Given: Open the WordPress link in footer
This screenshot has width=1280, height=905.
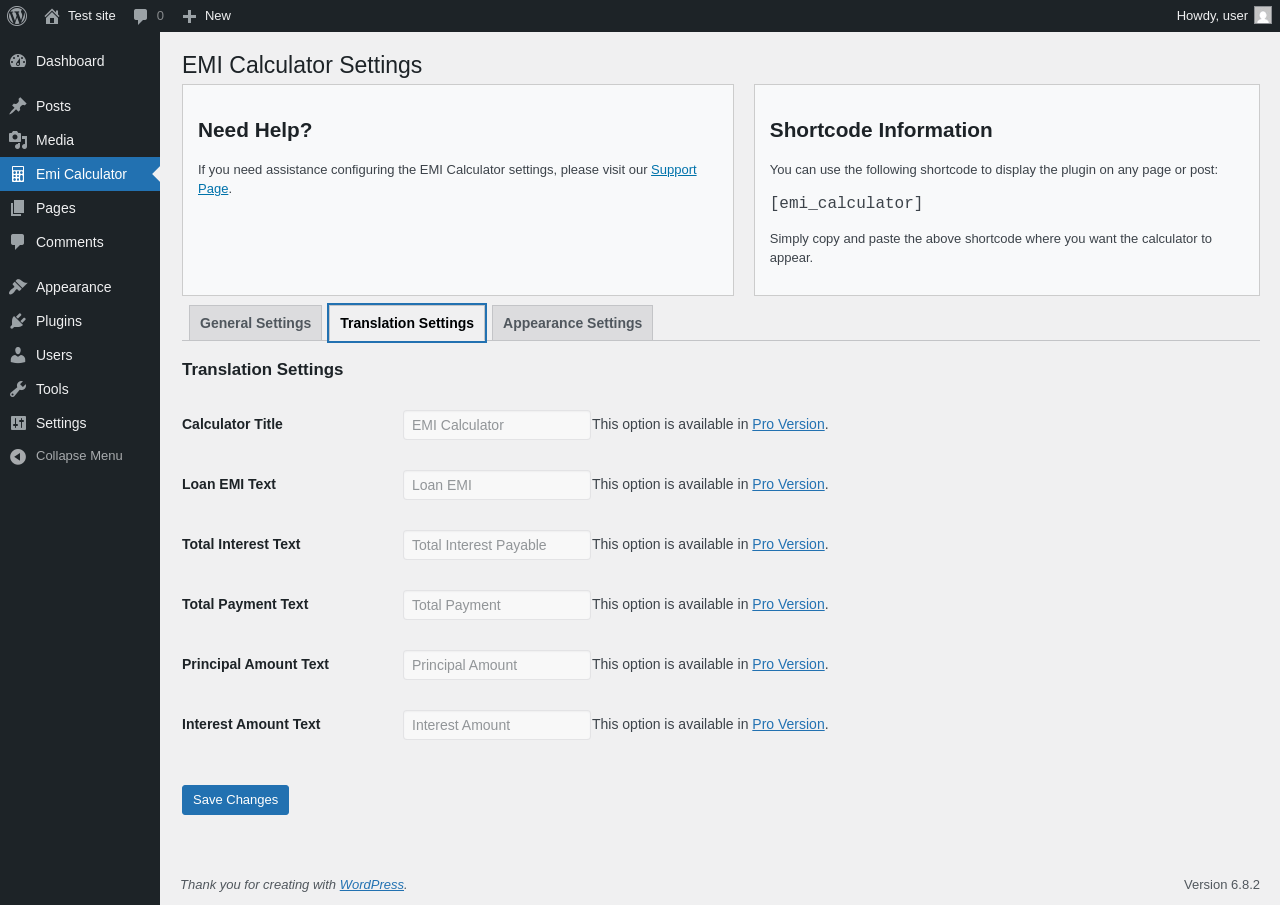Looking at the screenshot, I should pyautogui.click(x=372, y=884).
